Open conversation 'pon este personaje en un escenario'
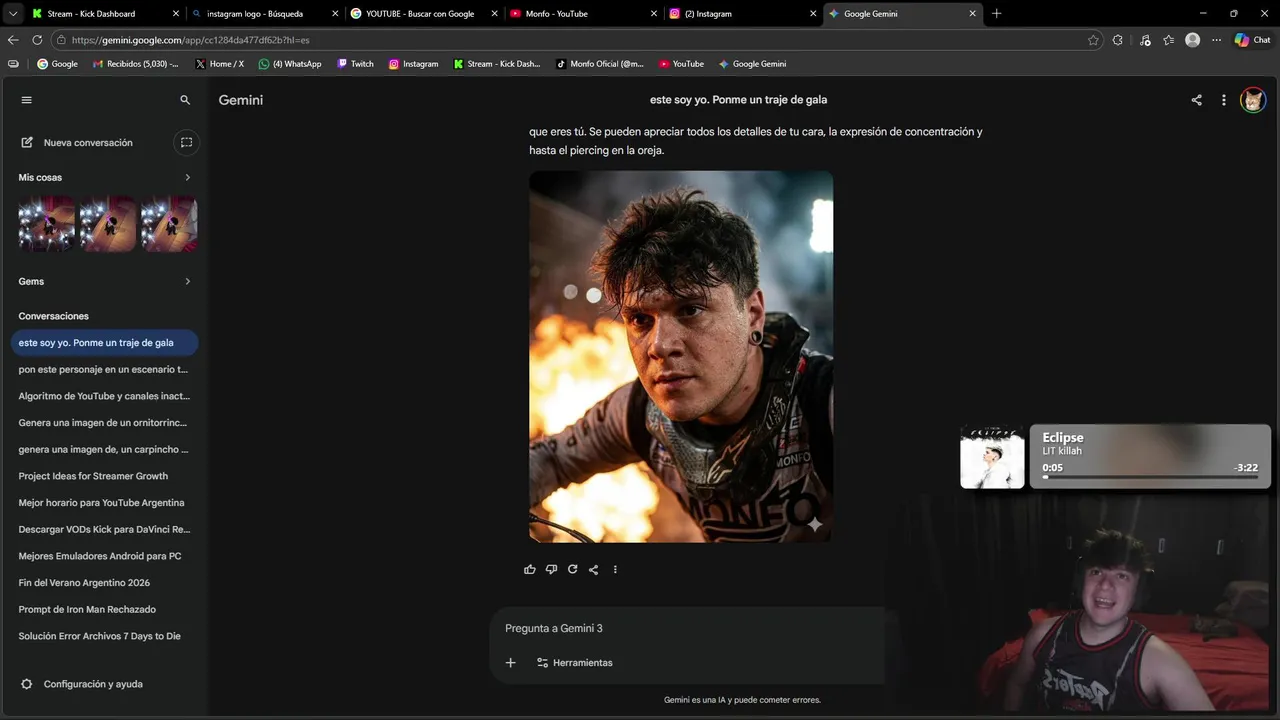Screen dimensions: 1280x720 104,369
